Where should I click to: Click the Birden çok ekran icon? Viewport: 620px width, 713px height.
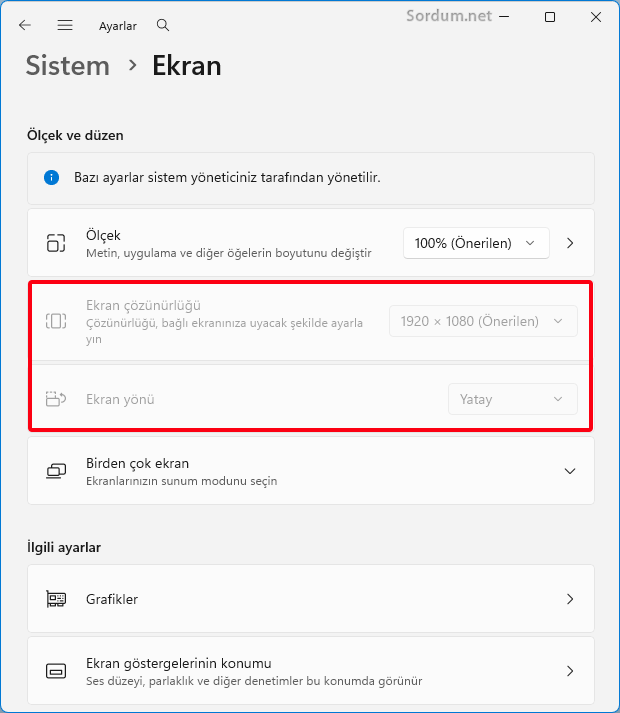coord(56,471)
